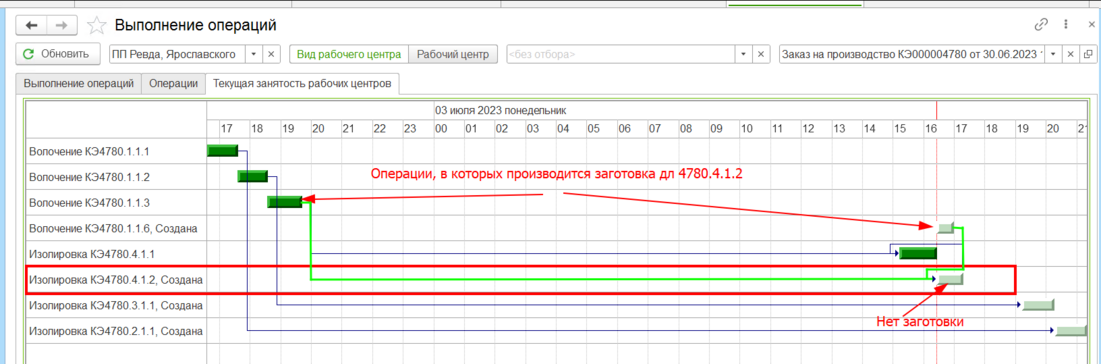Open the production order in a new window
The image size is (1101, 364).
coord(1088,54)
